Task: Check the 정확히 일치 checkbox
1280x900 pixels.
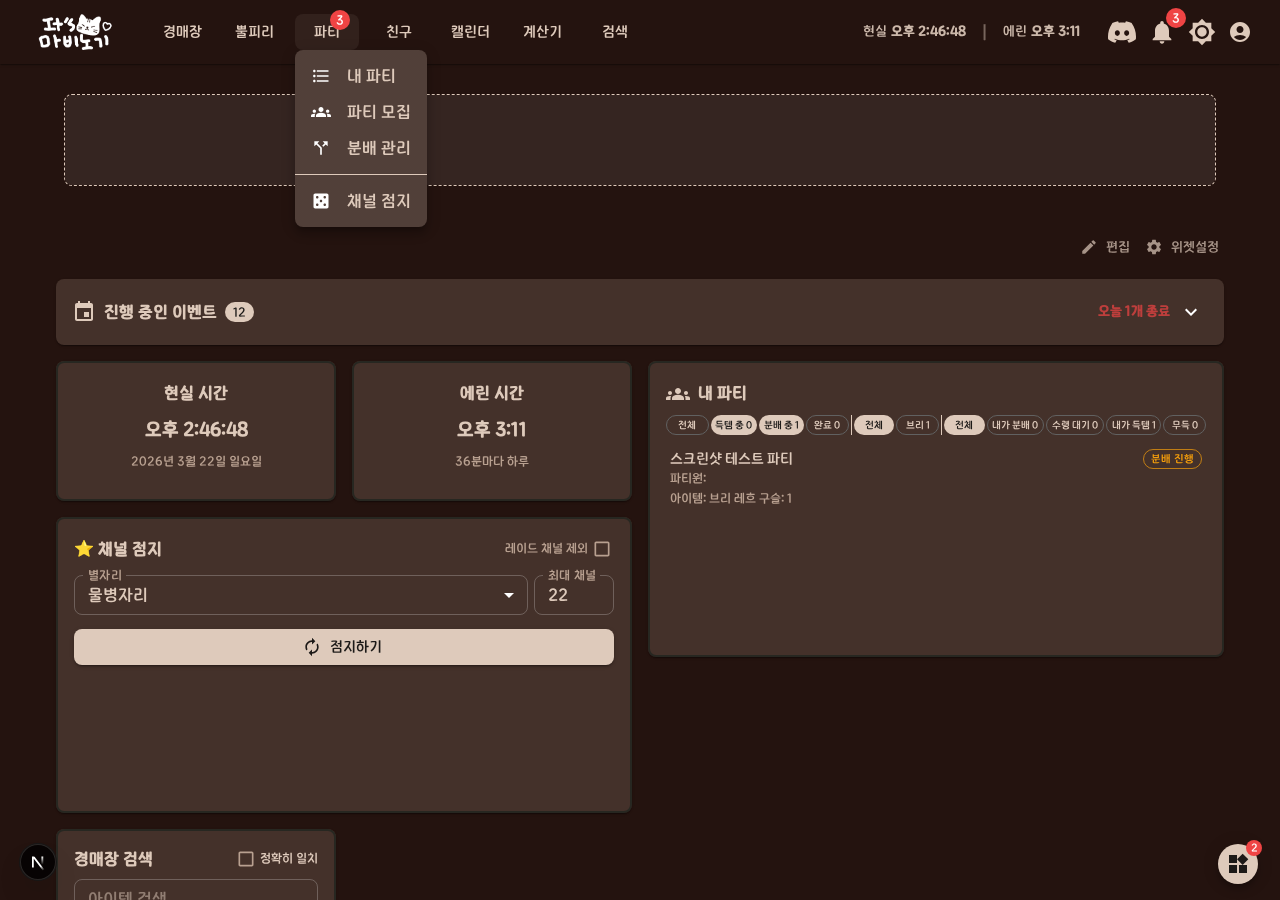Action: pyautogui.click(x=246, y=859)
